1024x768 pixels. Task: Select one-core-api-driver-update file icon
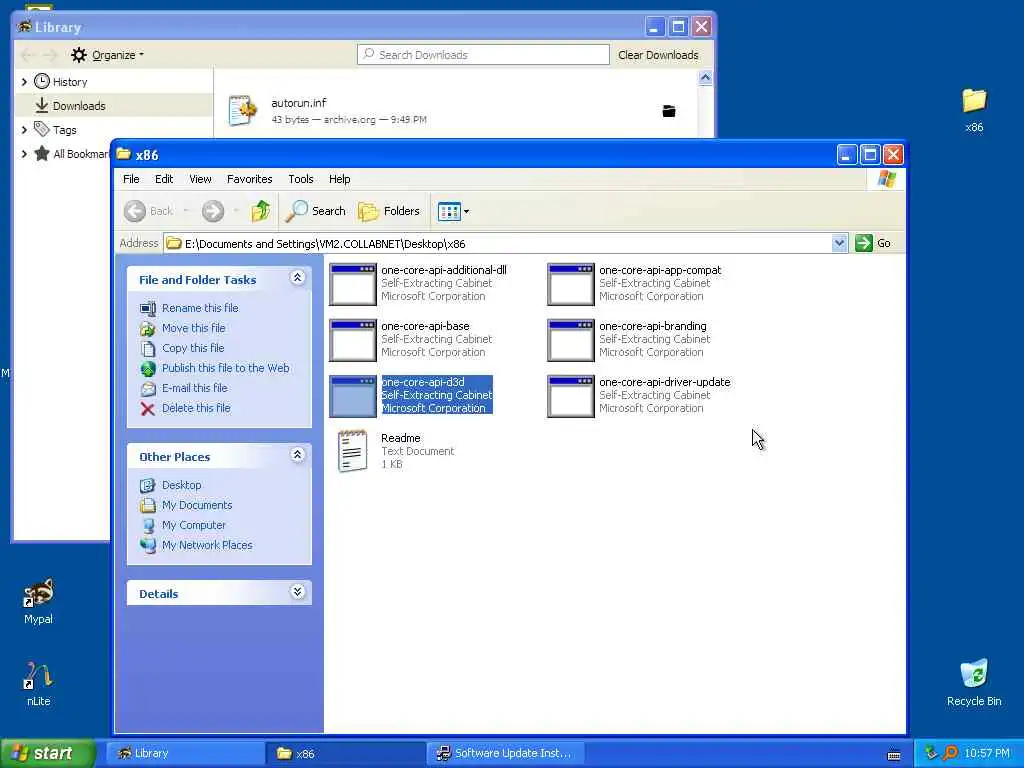point(571,396)
